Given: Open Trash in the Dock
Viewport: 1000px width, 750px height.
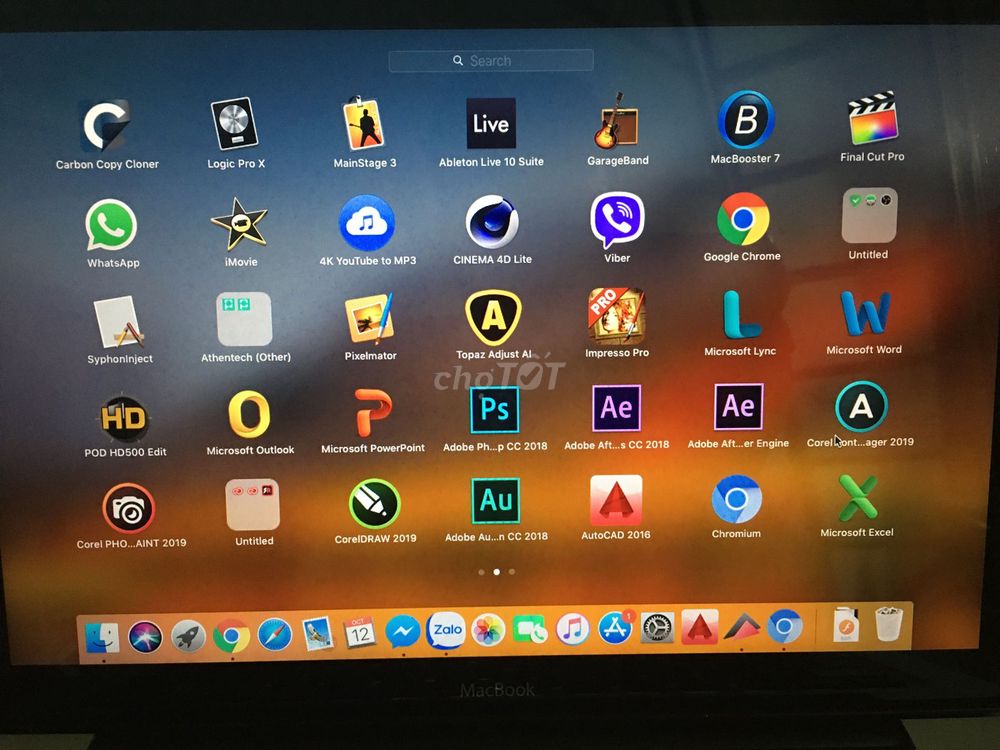Looking at the screenshot, I should [888, 624].
